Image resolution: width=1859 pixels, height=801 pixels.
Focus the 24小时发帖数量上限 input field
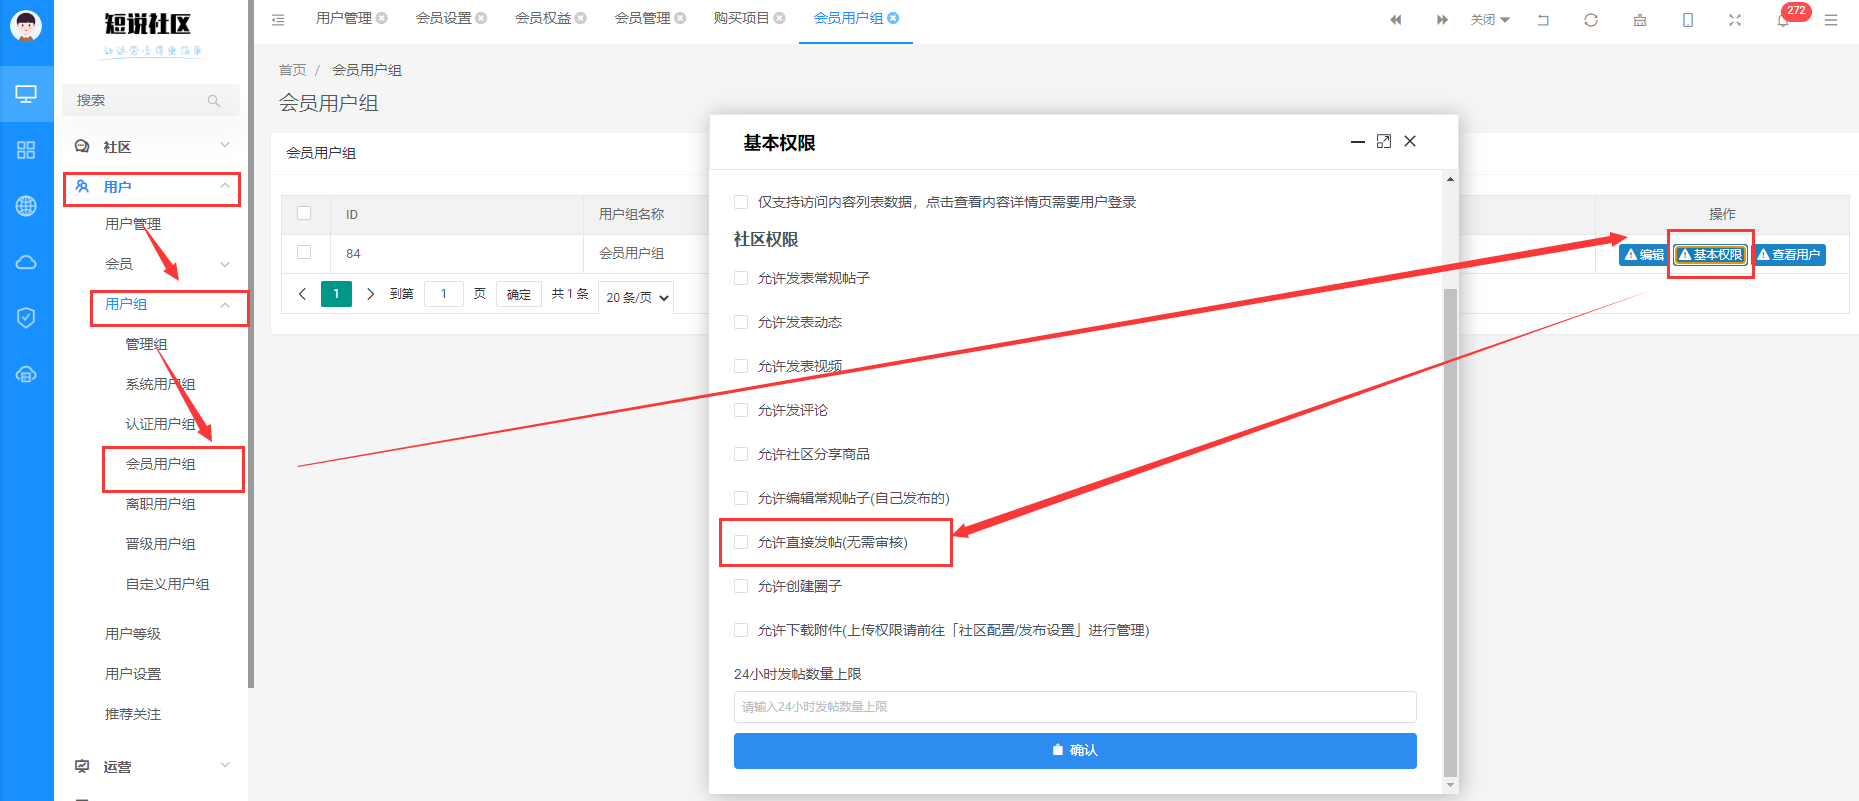(1075, 707)
